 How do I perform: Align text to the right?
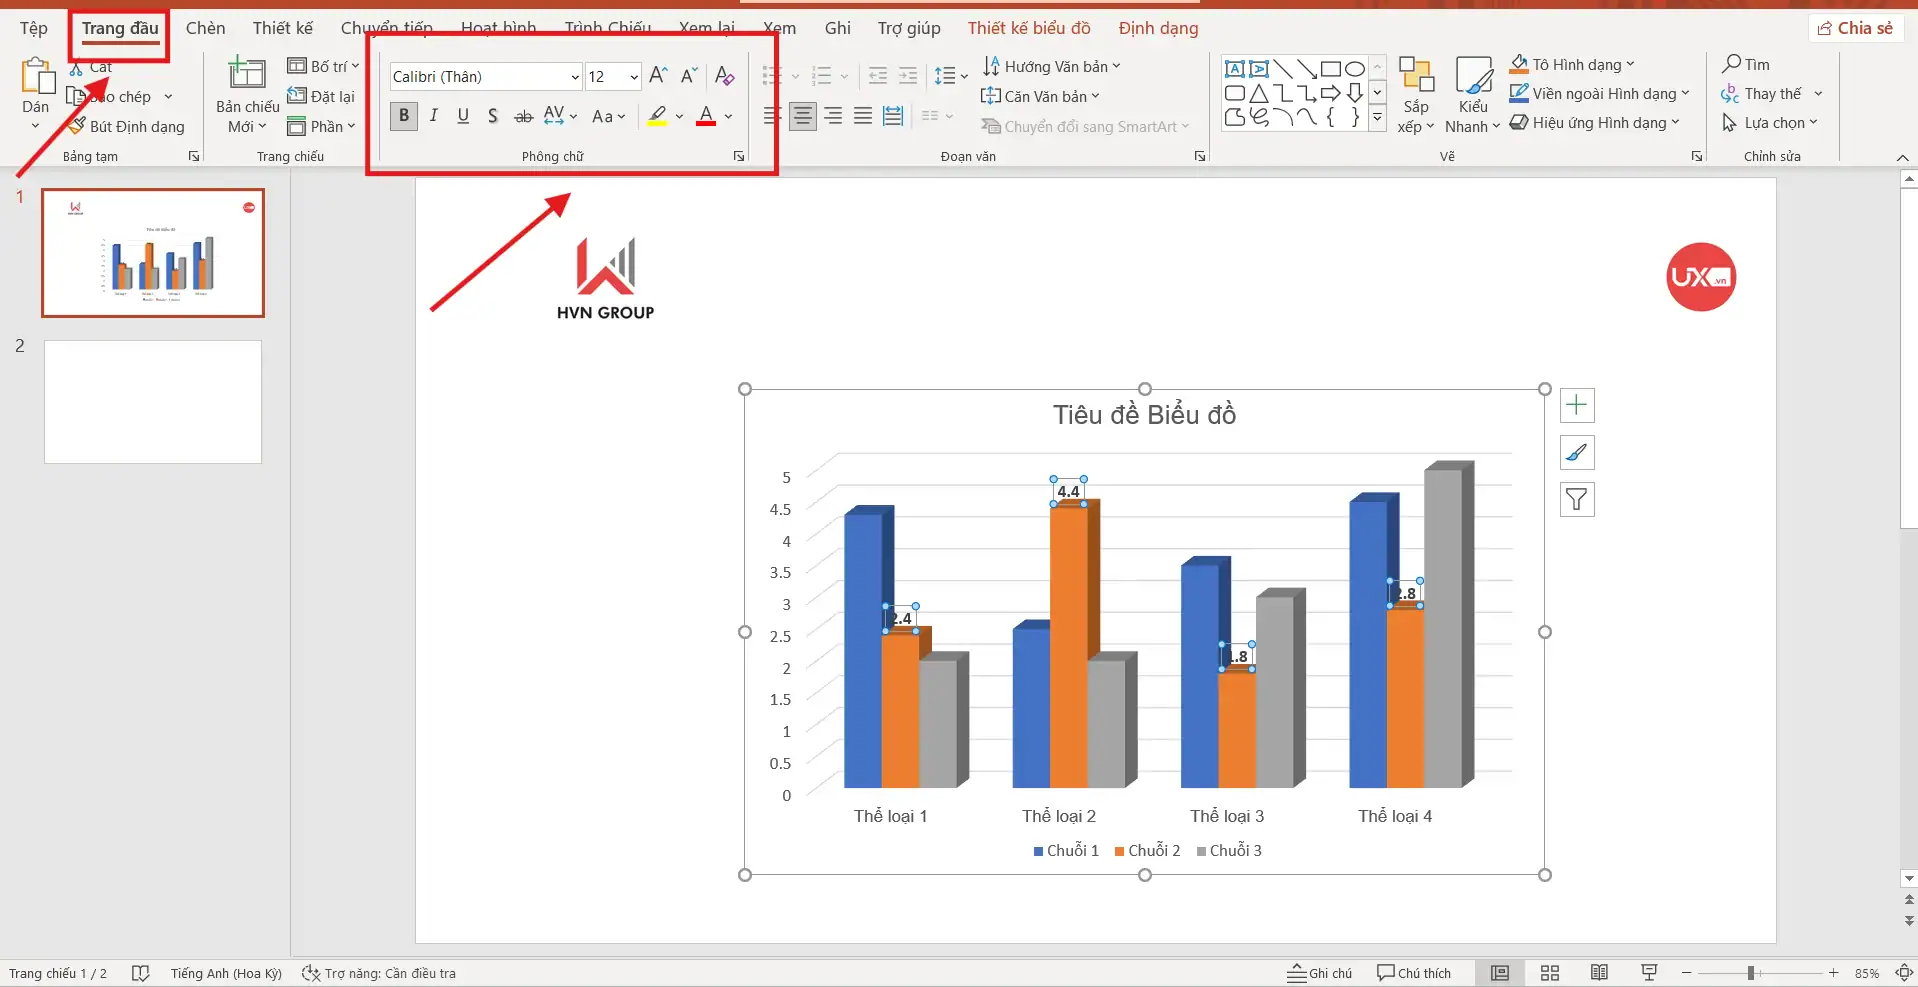click(833, 116)
